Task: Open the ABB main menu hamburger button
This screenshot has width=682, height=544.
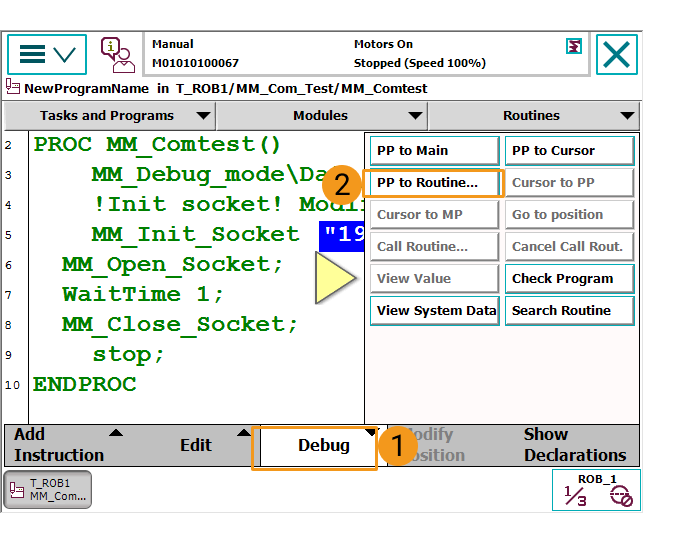Action: click(x=46, y=54)
